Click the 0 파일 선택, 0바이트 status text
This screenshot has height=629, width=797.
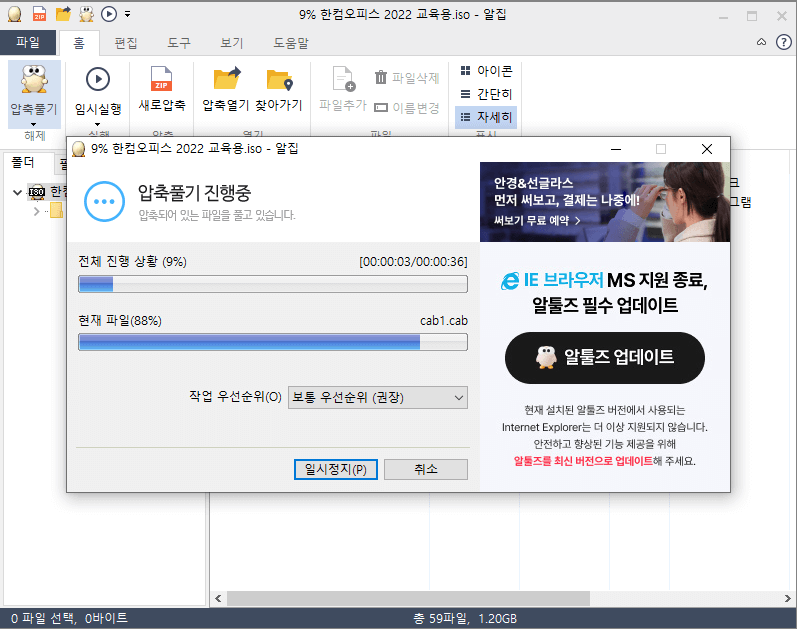pos(69,618)
